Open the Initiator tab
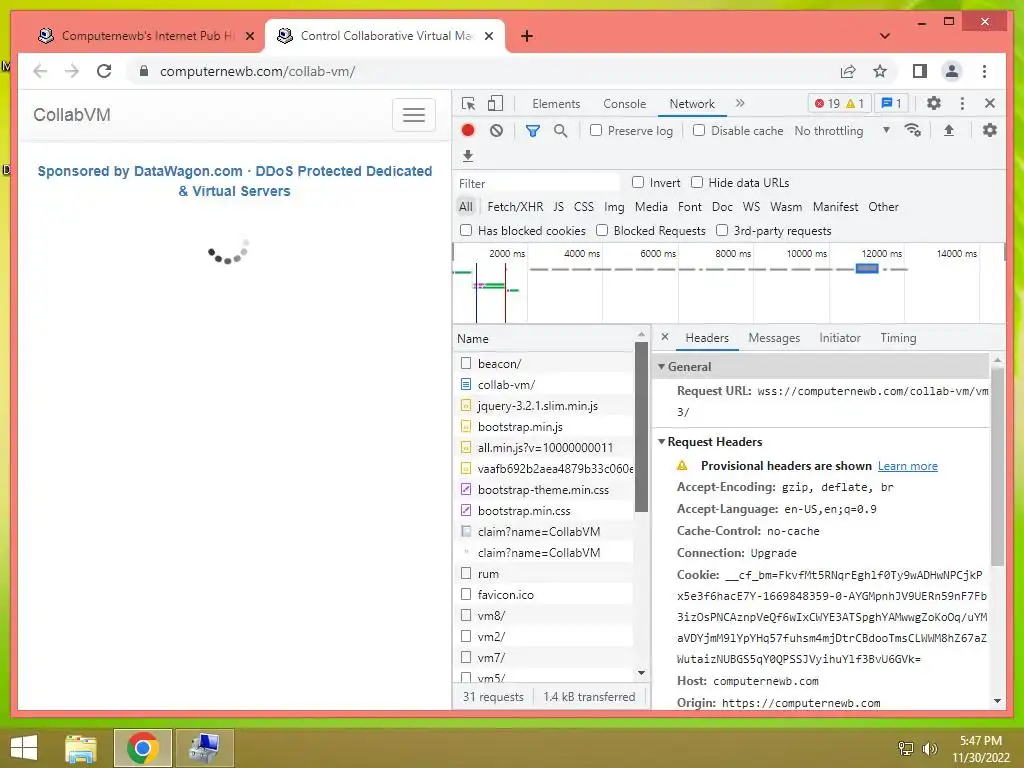This screenshot has height=768, width=1024. click(840, 338)
